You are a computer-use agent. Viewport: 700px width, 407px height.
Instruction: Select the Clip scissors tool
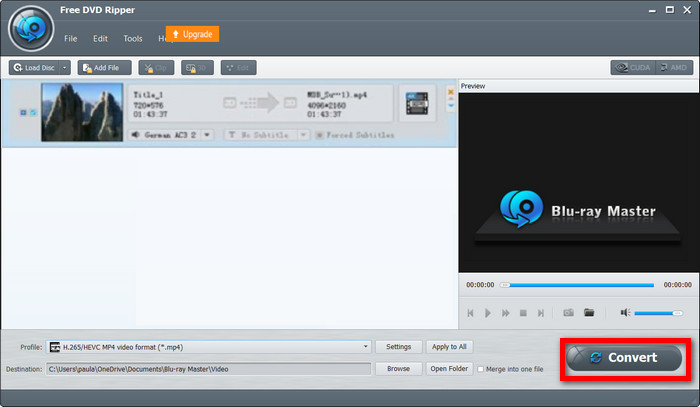(156, 68)
